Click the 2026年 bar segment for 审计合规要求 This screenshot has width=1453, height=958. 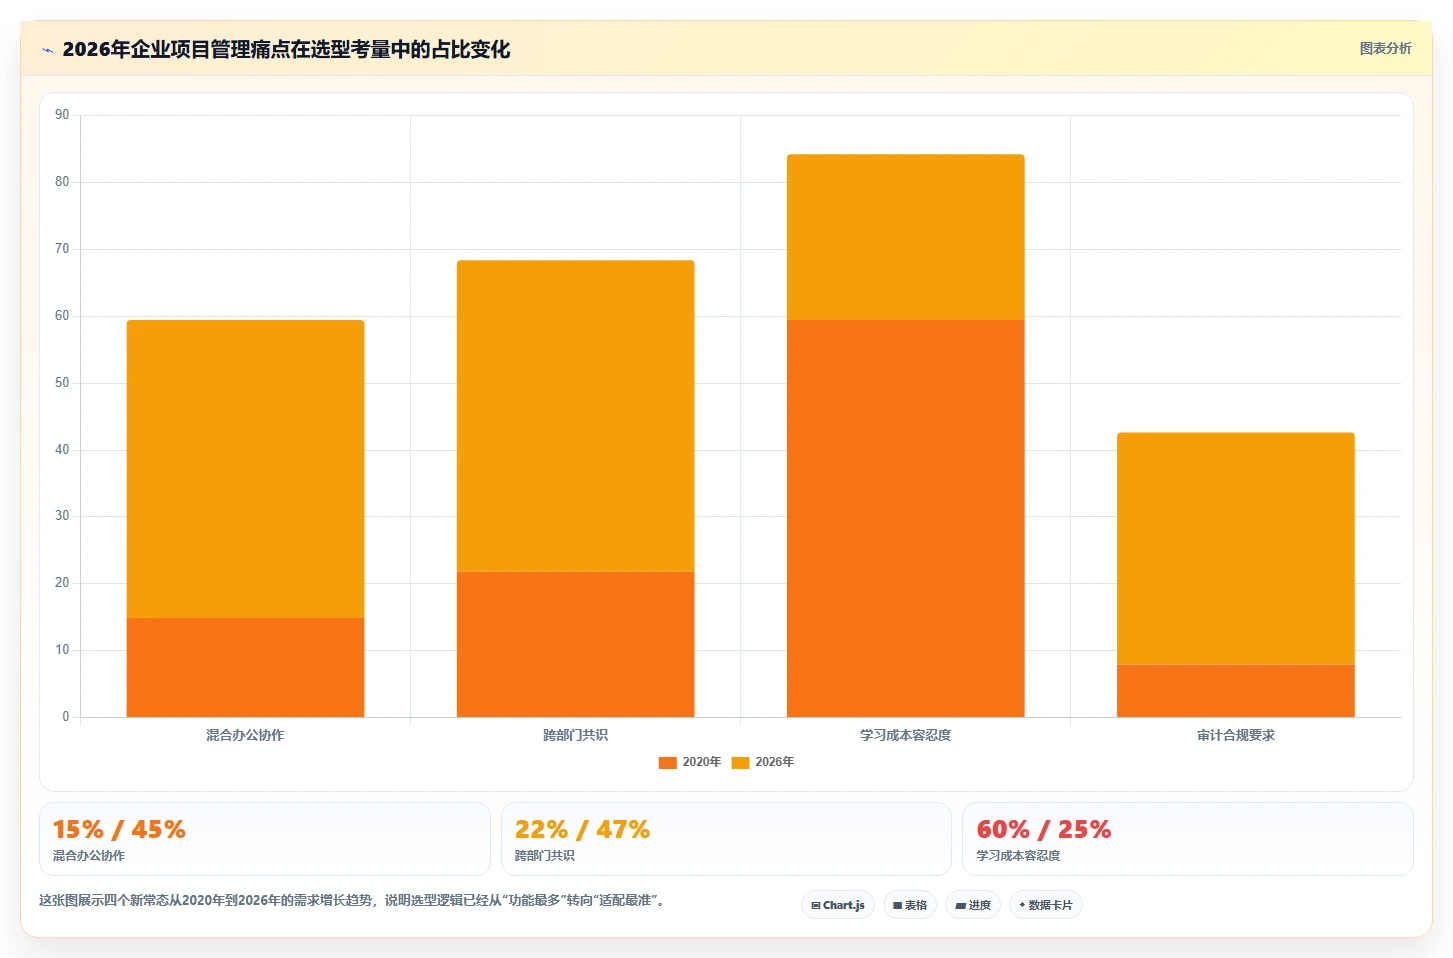click(1235, 548)
